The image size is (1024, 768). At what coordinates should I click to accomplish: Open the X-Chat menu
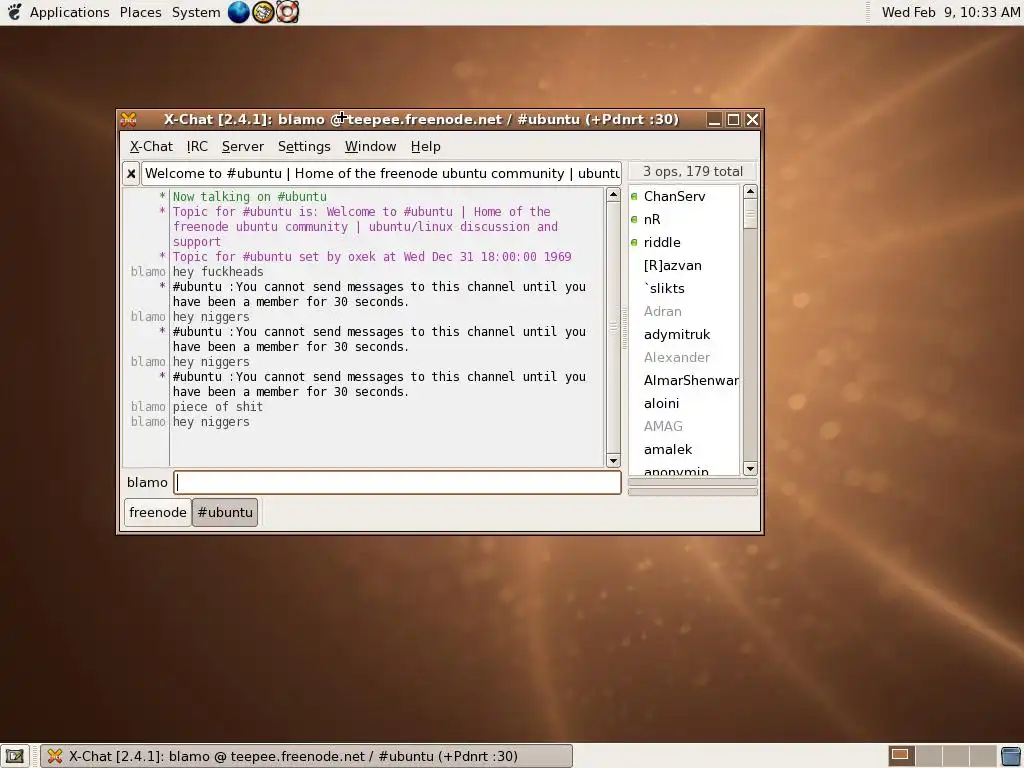151,146
